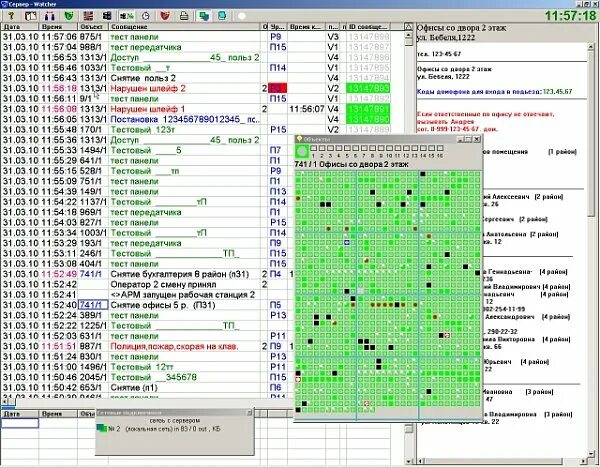
Task: Click the green network computers toolbar icon
Action: [x=204, y=16]
